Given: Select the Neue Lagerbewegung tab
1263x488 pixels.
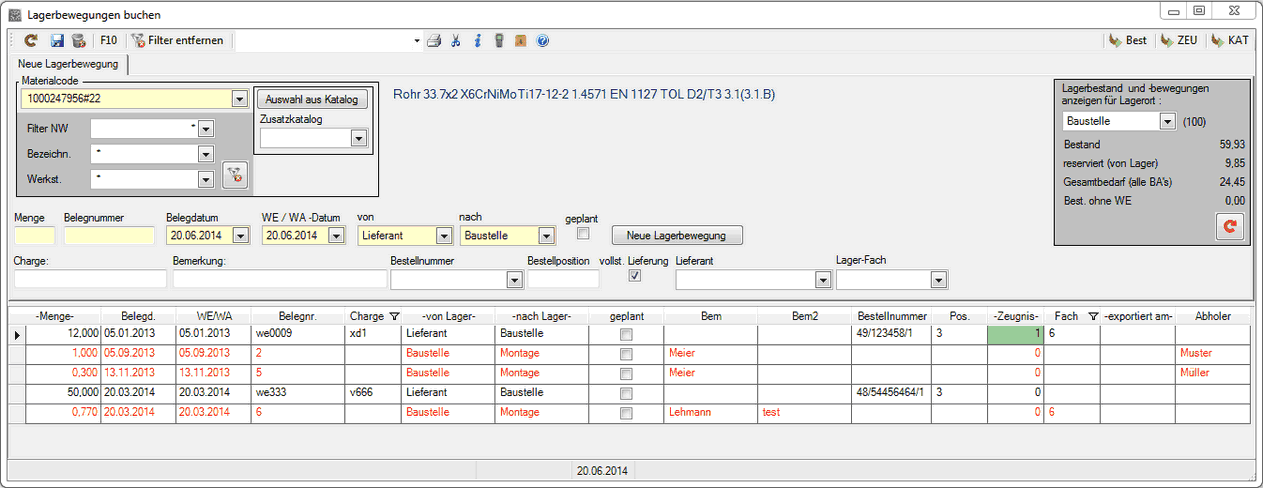Looking at the screenshot, I should pyautogui.click(x=70, y=64).
